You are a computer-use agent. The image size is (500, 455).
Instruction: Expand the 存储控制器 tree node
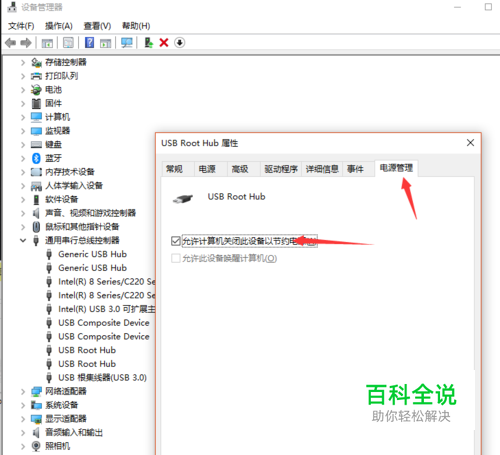click(x=23, y=62)
